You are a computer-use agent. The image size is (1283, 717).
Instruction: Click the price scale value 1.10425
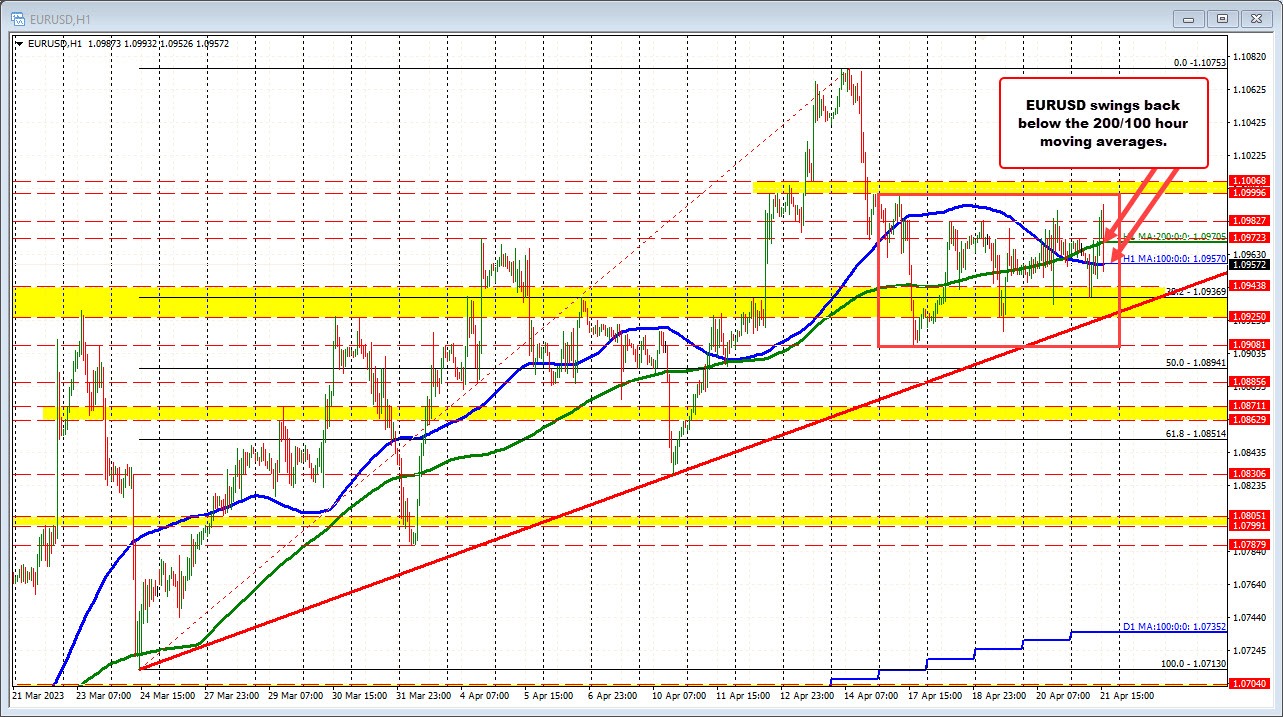coord(1252,123)
